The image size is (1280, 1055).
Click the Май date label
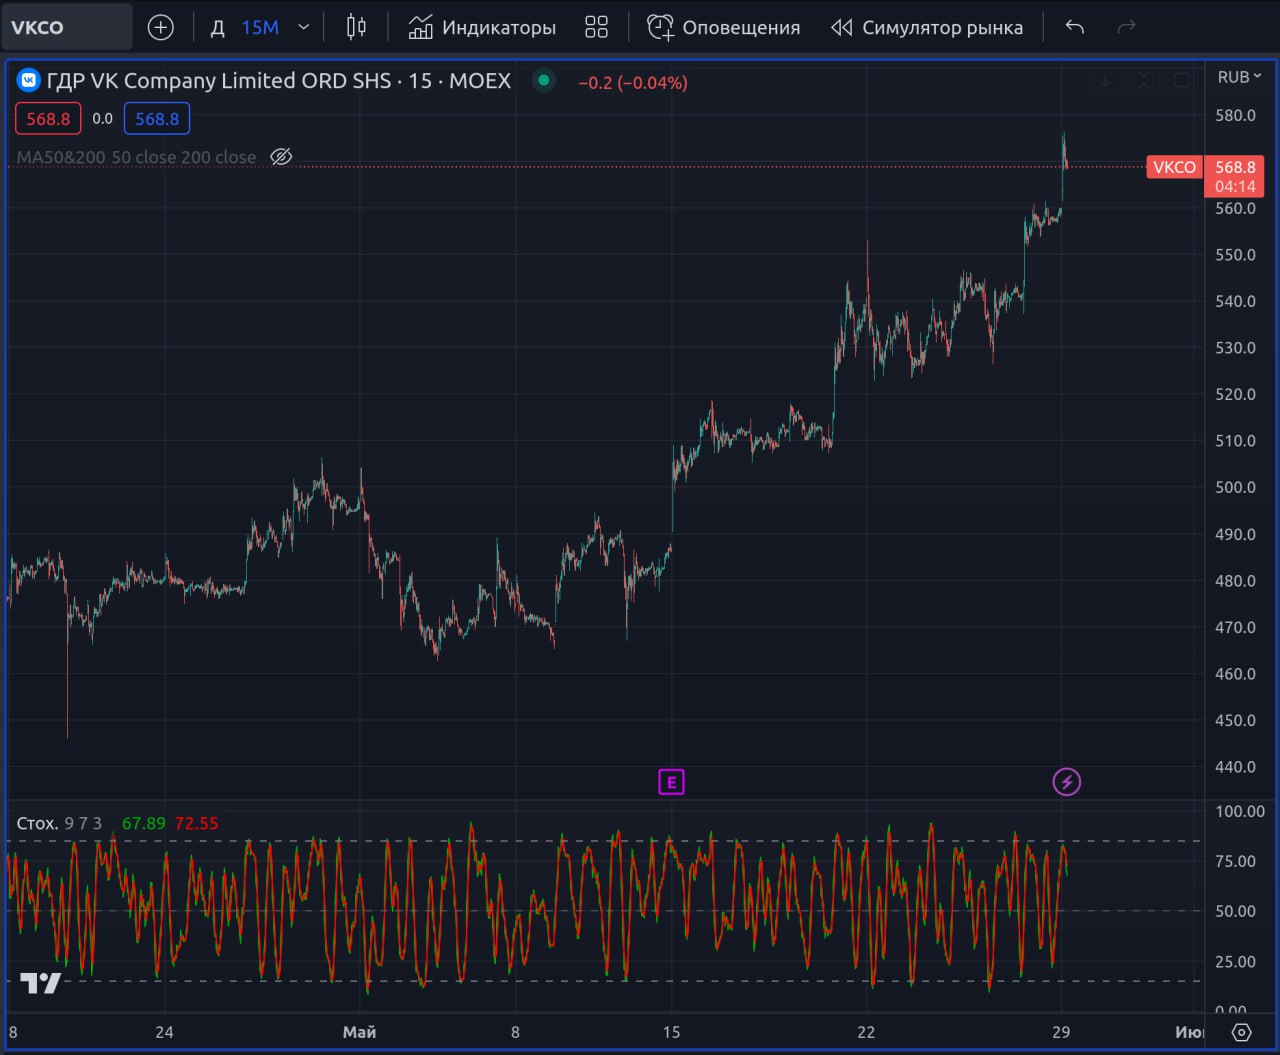click(359, 1032)
